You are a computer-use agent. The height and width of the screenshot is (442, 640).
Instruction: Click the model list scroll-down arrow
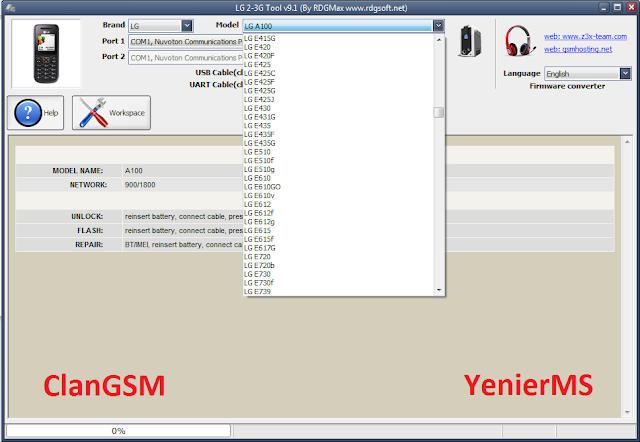click(x=439, y=290)
